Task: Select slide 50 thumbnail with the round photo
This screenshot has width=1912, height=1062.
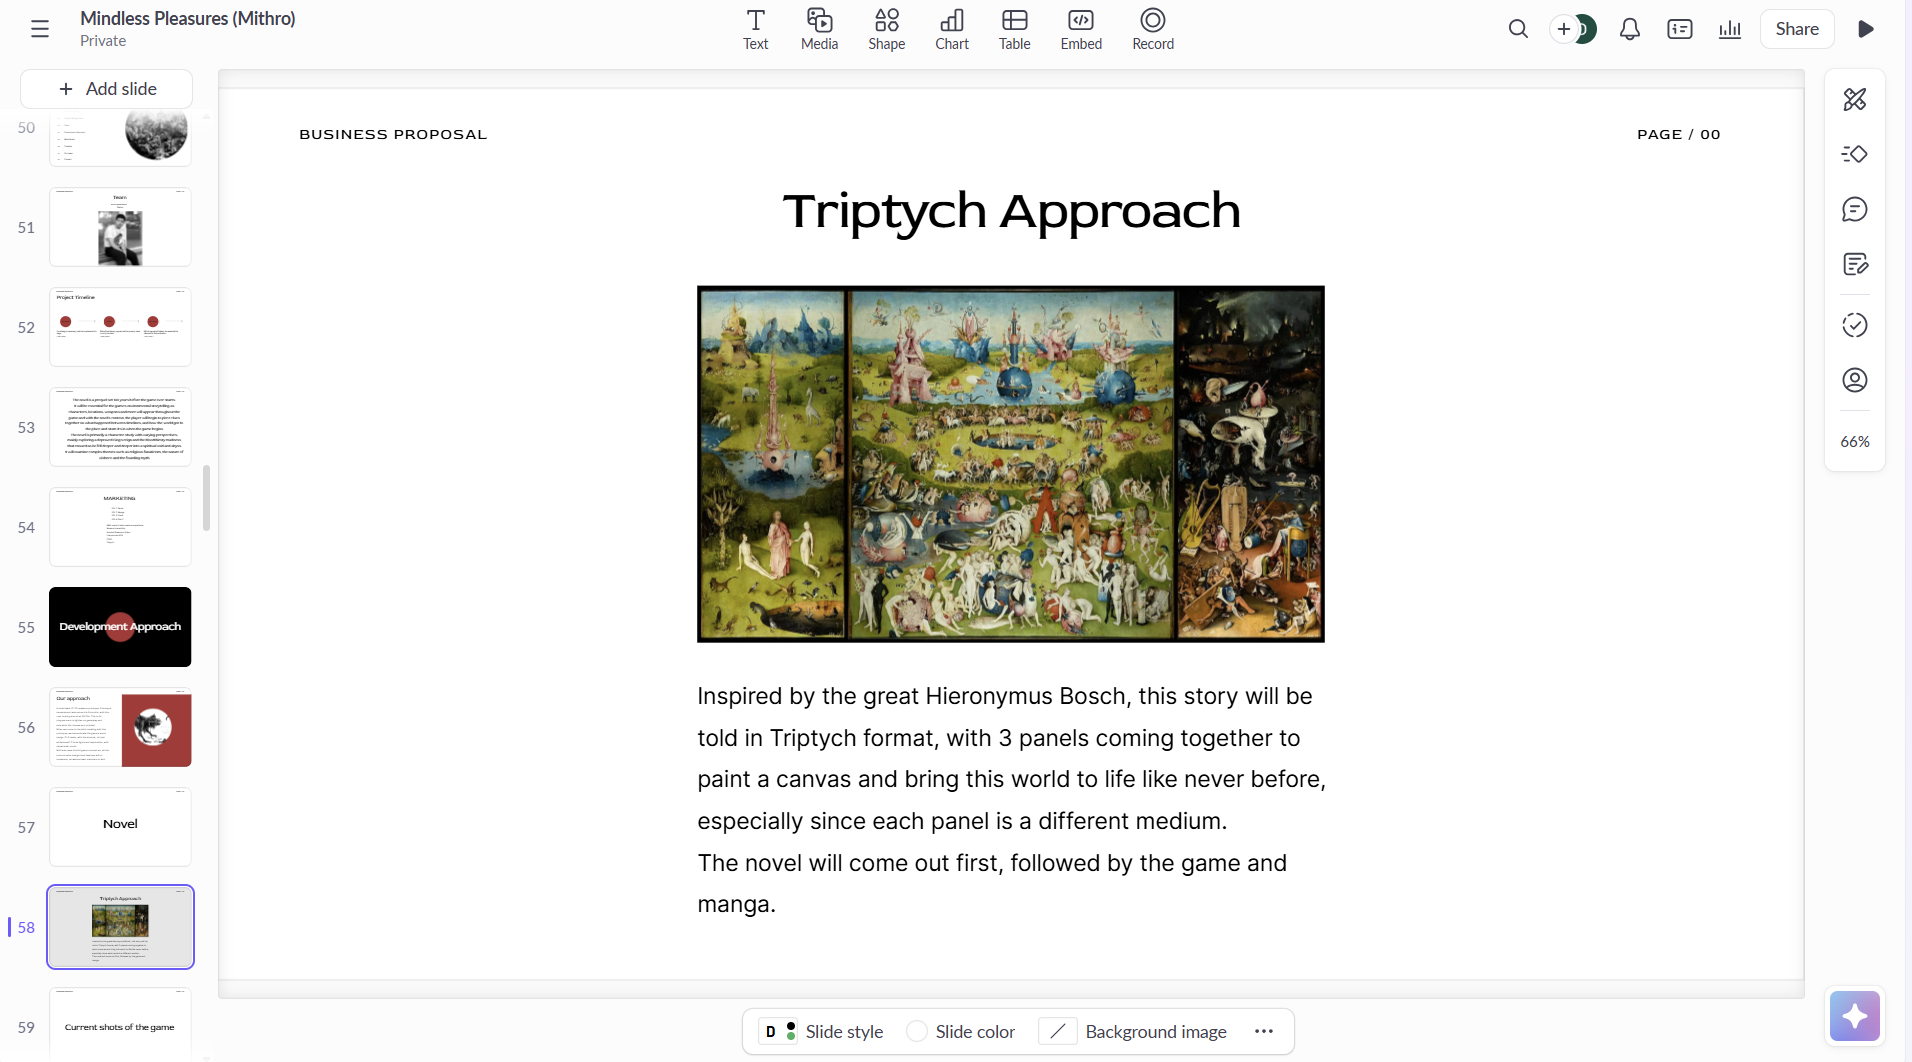Action: click(120, 139)
